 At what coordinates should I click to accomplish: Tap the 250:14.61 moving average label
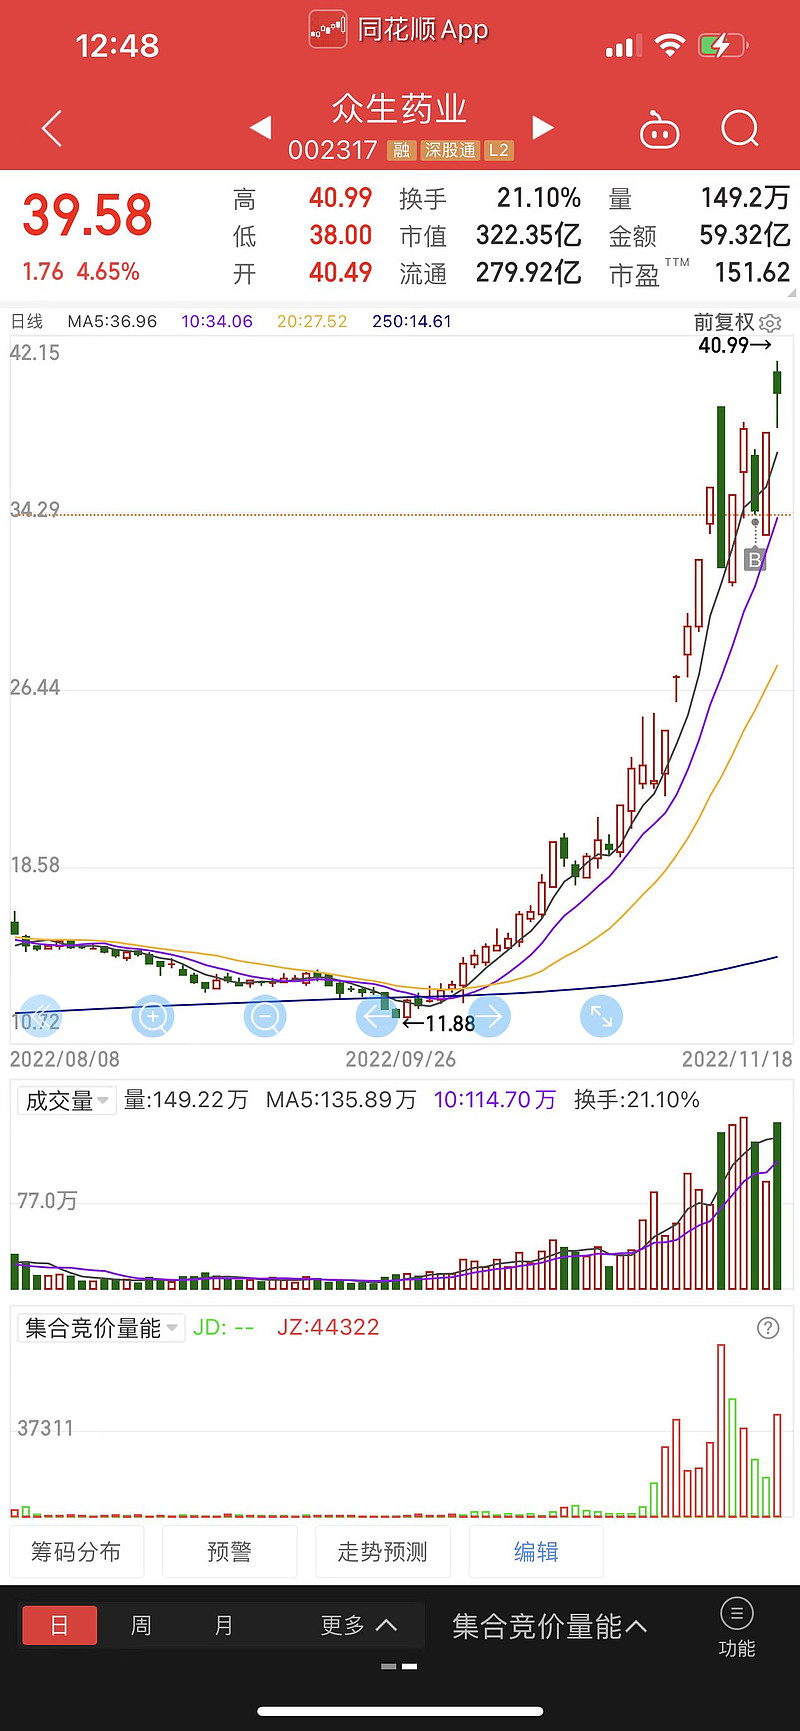pos(412,322)
